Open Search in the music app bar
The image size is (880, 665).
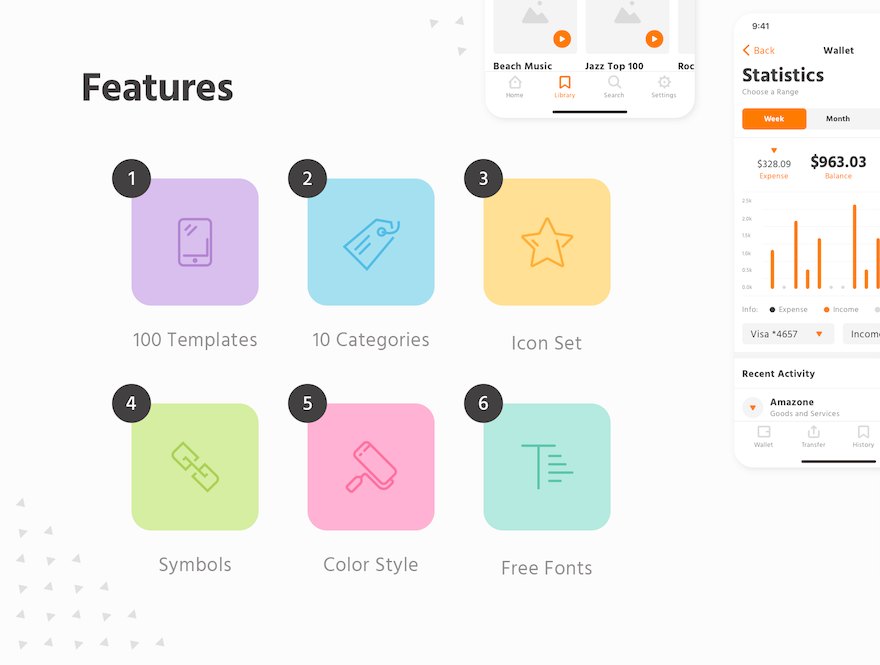(614, 87)
